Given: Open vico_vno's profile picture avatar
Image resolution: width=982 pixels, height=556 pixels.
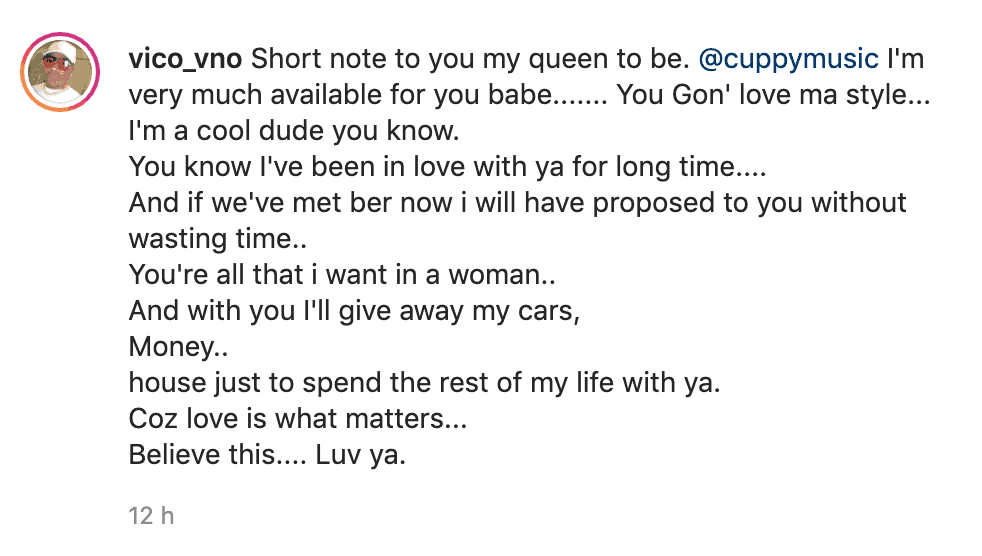Looking at the screenshot, I should click(x=60, y=72).
